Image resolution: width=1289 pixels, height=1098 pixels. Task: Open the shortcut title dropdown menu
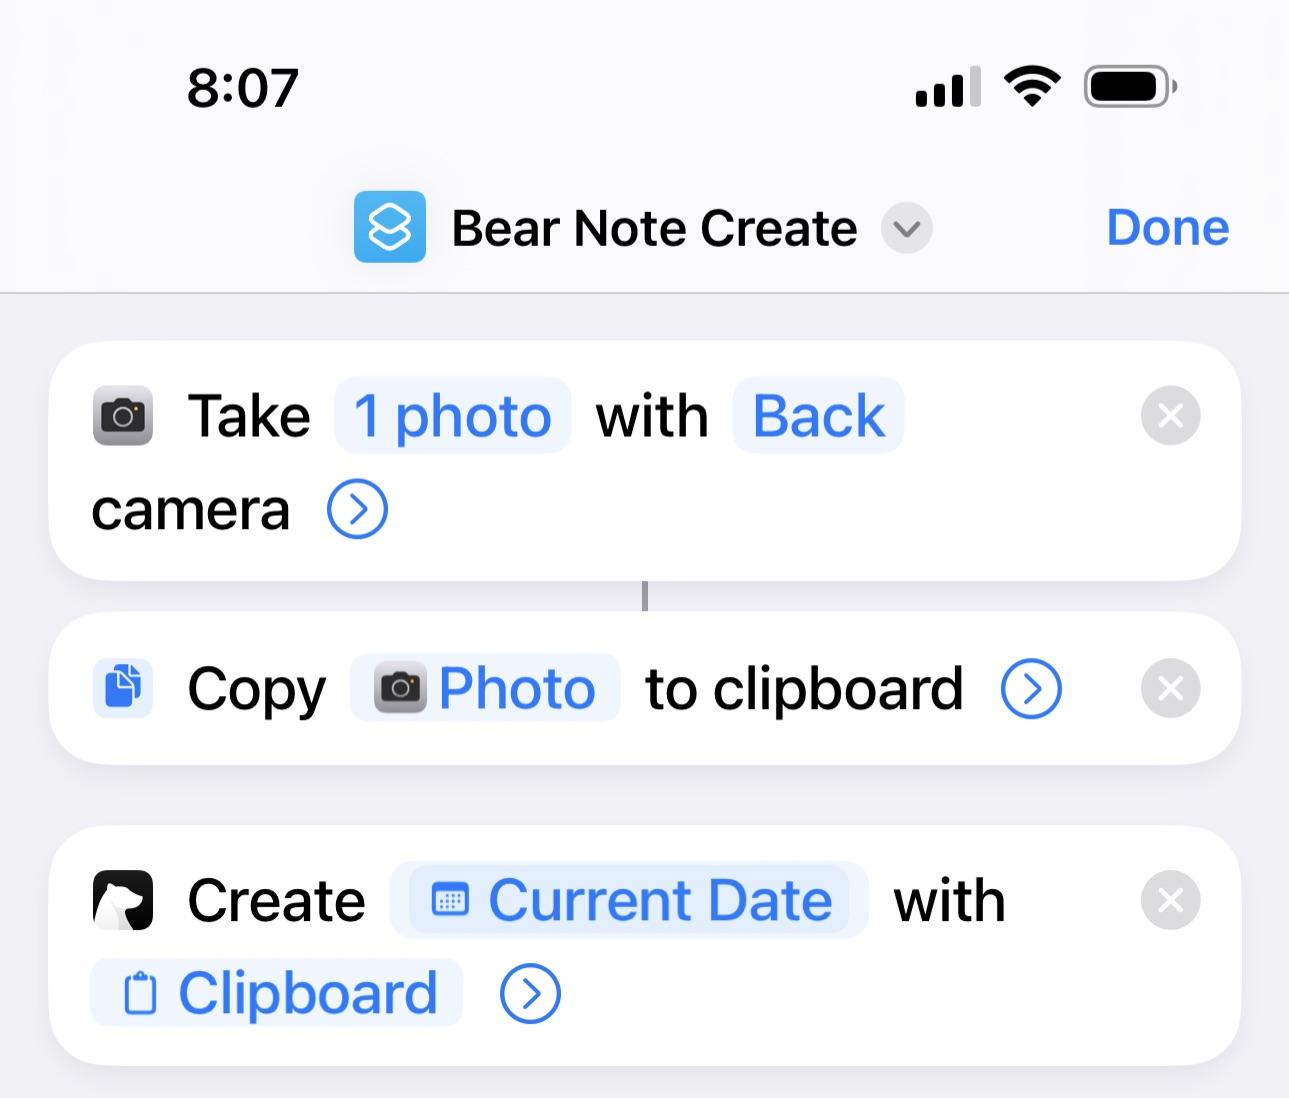pyautogui.click(x=906, y=228)
